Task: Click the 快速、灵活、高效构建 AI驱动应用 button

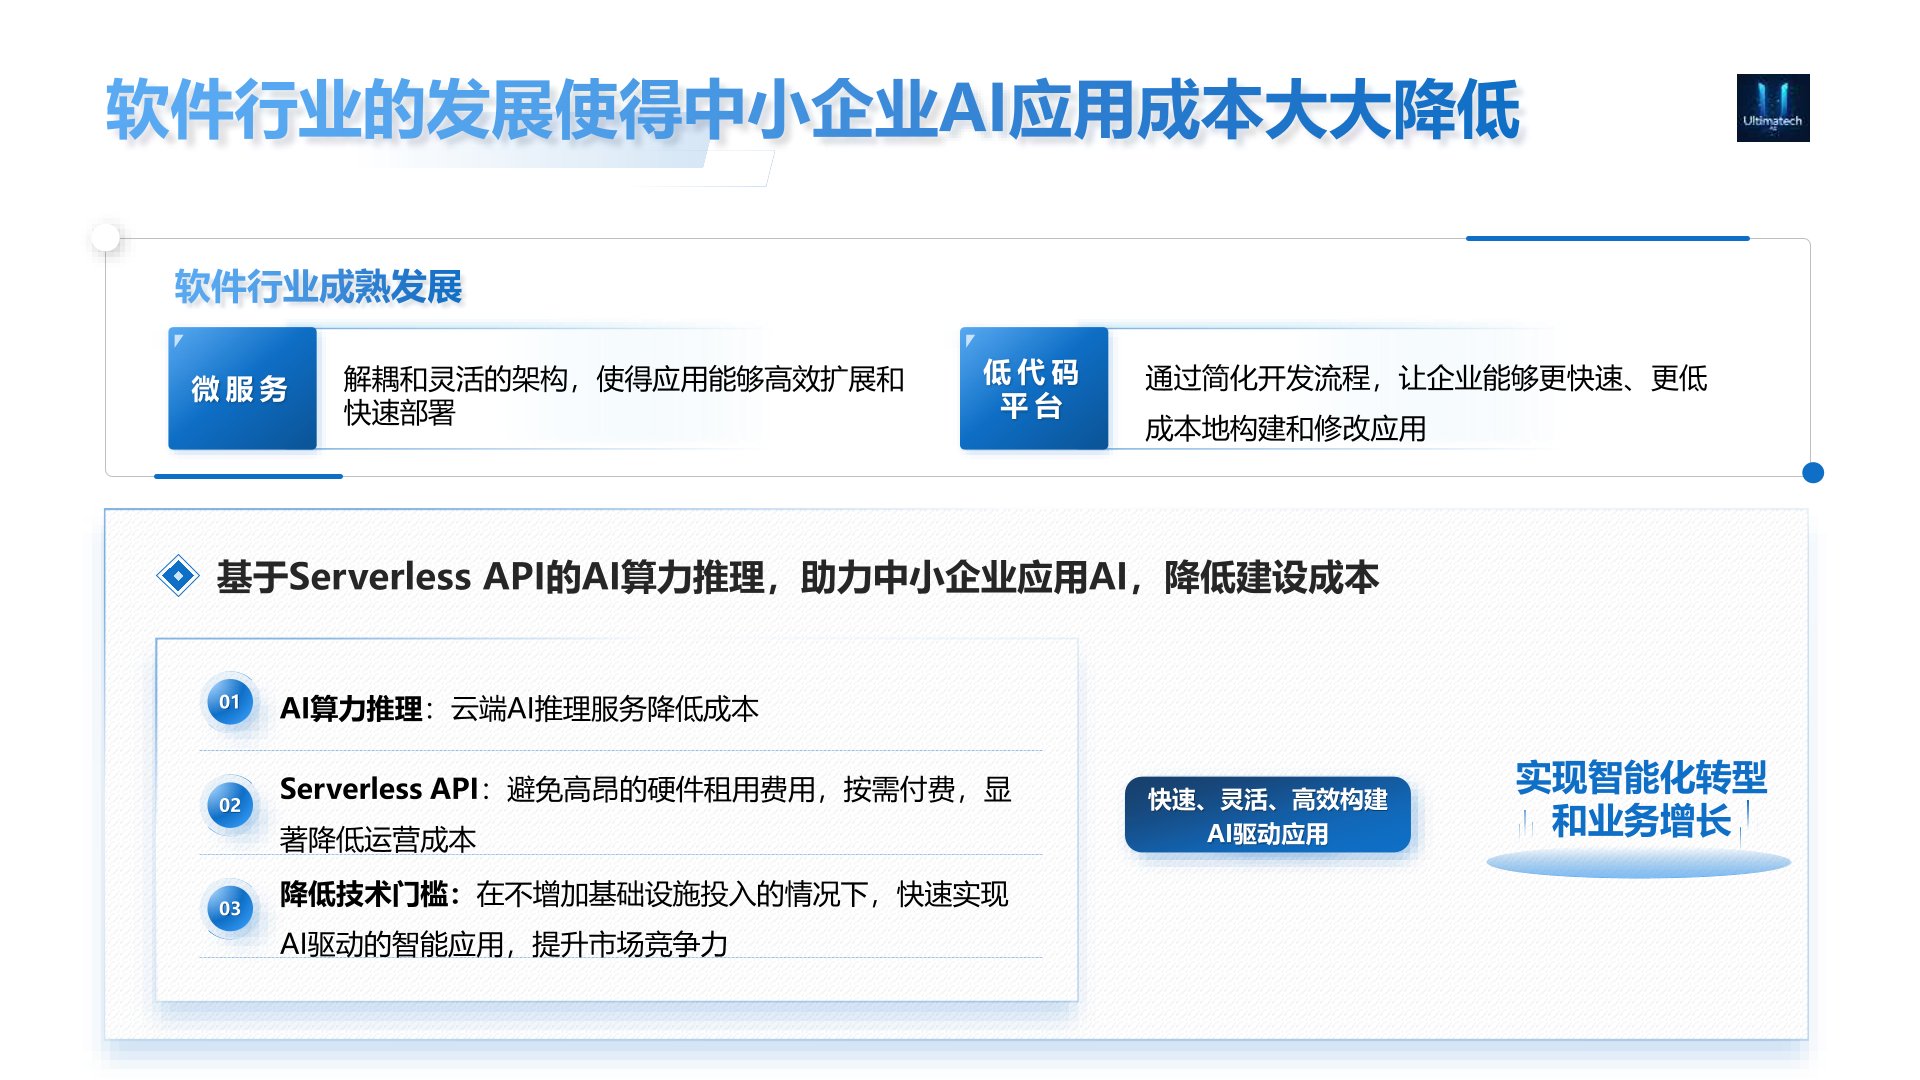Action: point(1267,816)
